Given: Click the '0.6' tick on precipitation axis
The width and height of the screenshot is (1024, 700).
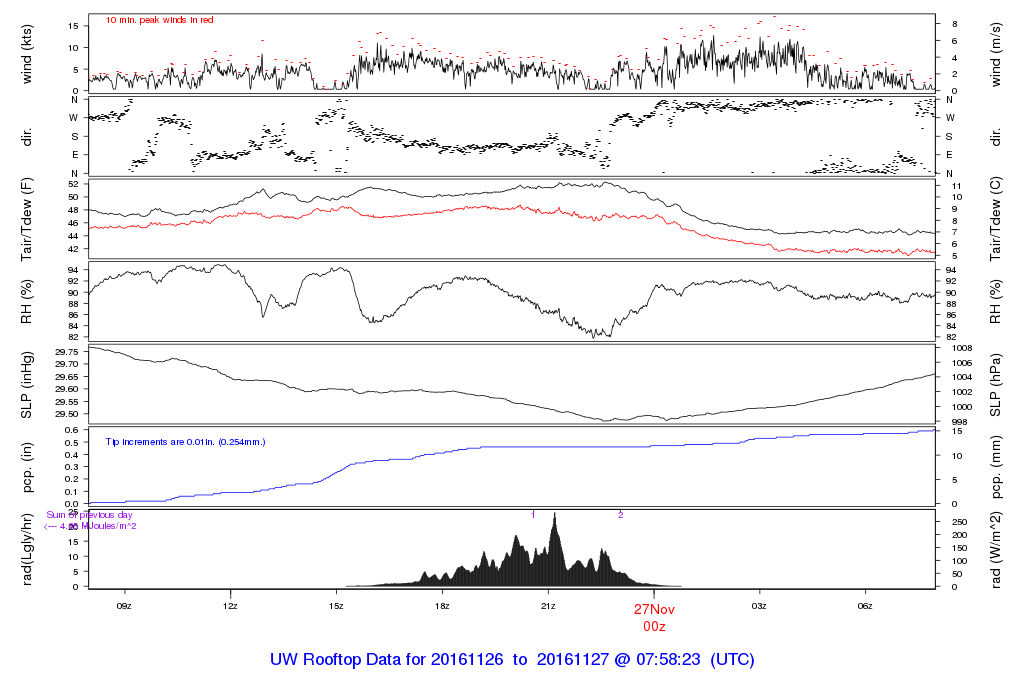Looking at the screenshot, I should tap(72, 430).
